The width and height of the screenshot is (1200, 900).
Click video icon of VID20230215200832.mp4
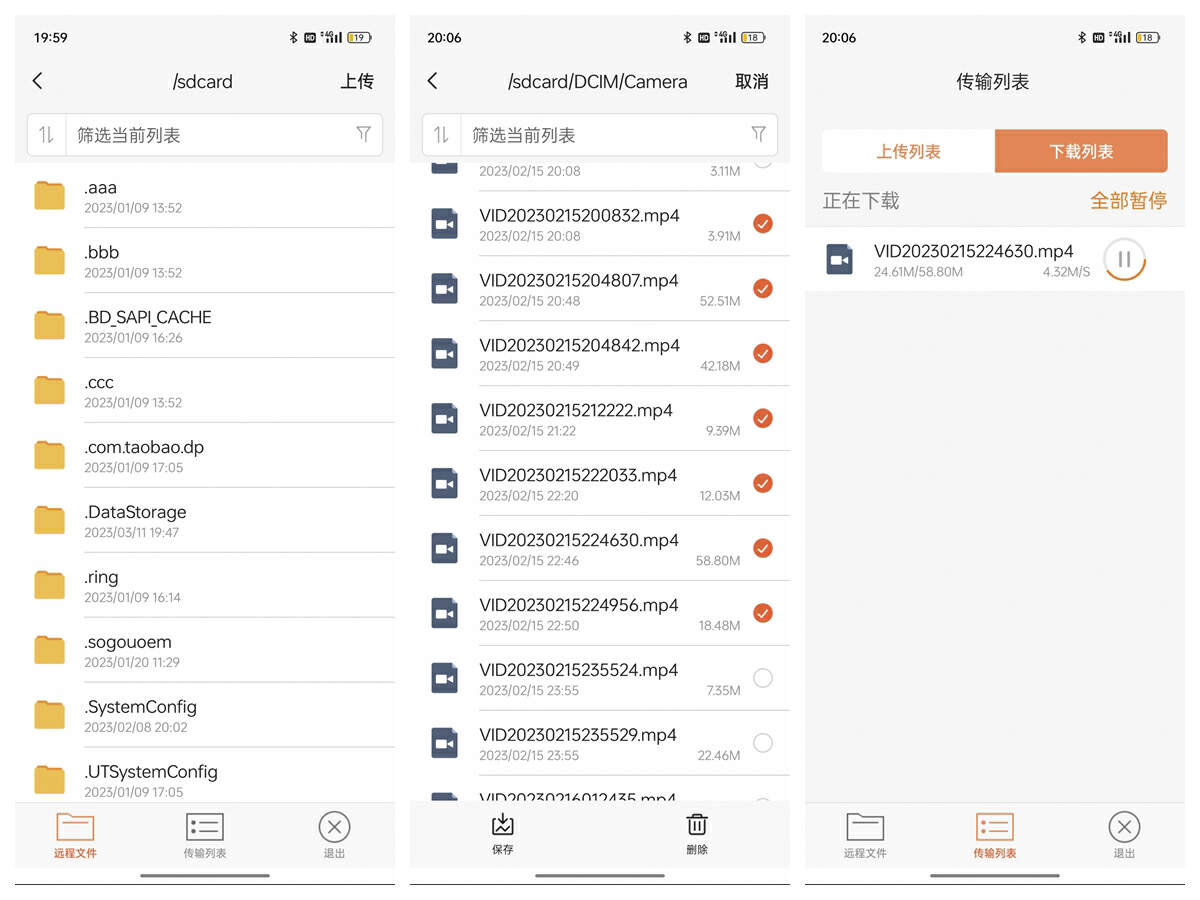(x=445, y=223)
